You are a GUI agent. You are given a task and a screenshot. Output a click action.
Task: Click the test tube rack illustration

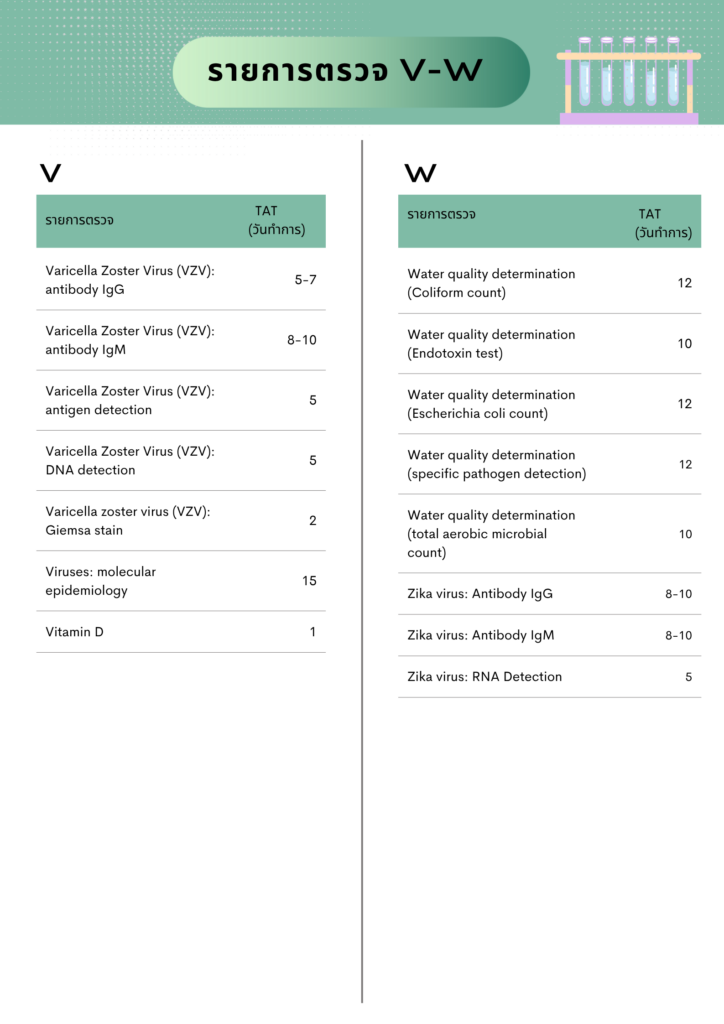[x=629, y=80]
